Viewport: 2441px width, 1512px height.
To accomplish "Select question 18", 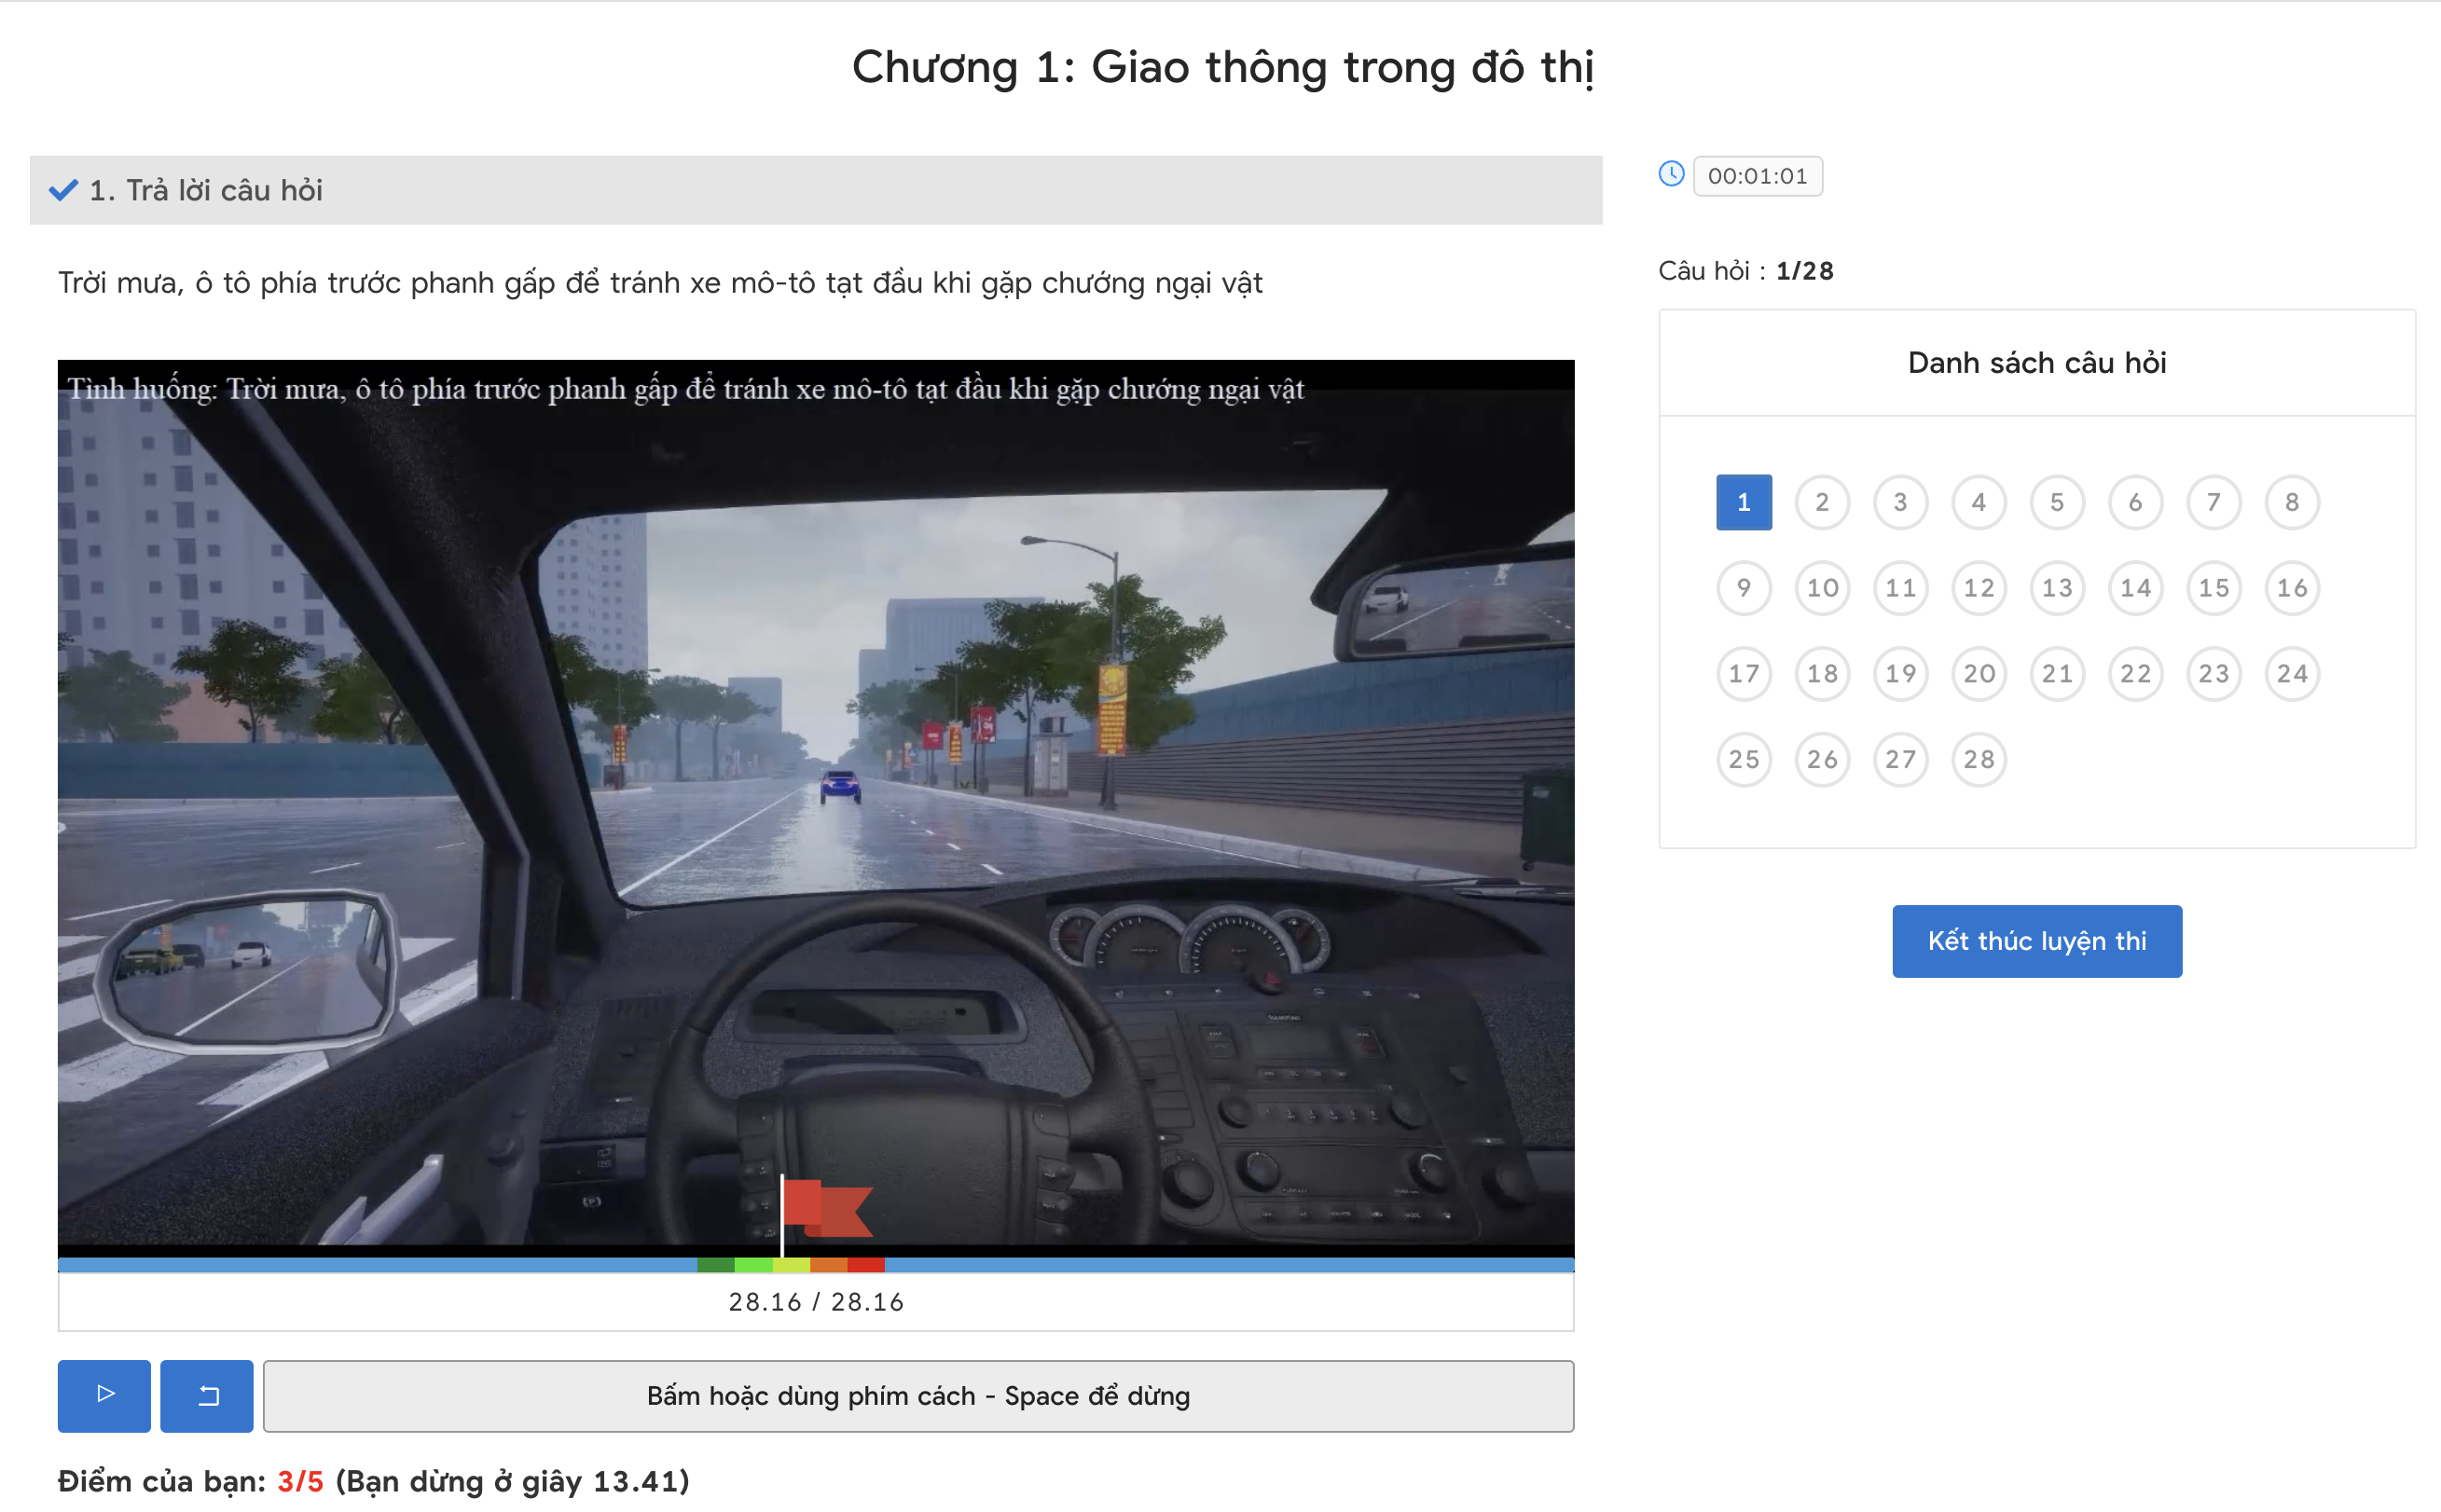I will tap(1822, 673).
